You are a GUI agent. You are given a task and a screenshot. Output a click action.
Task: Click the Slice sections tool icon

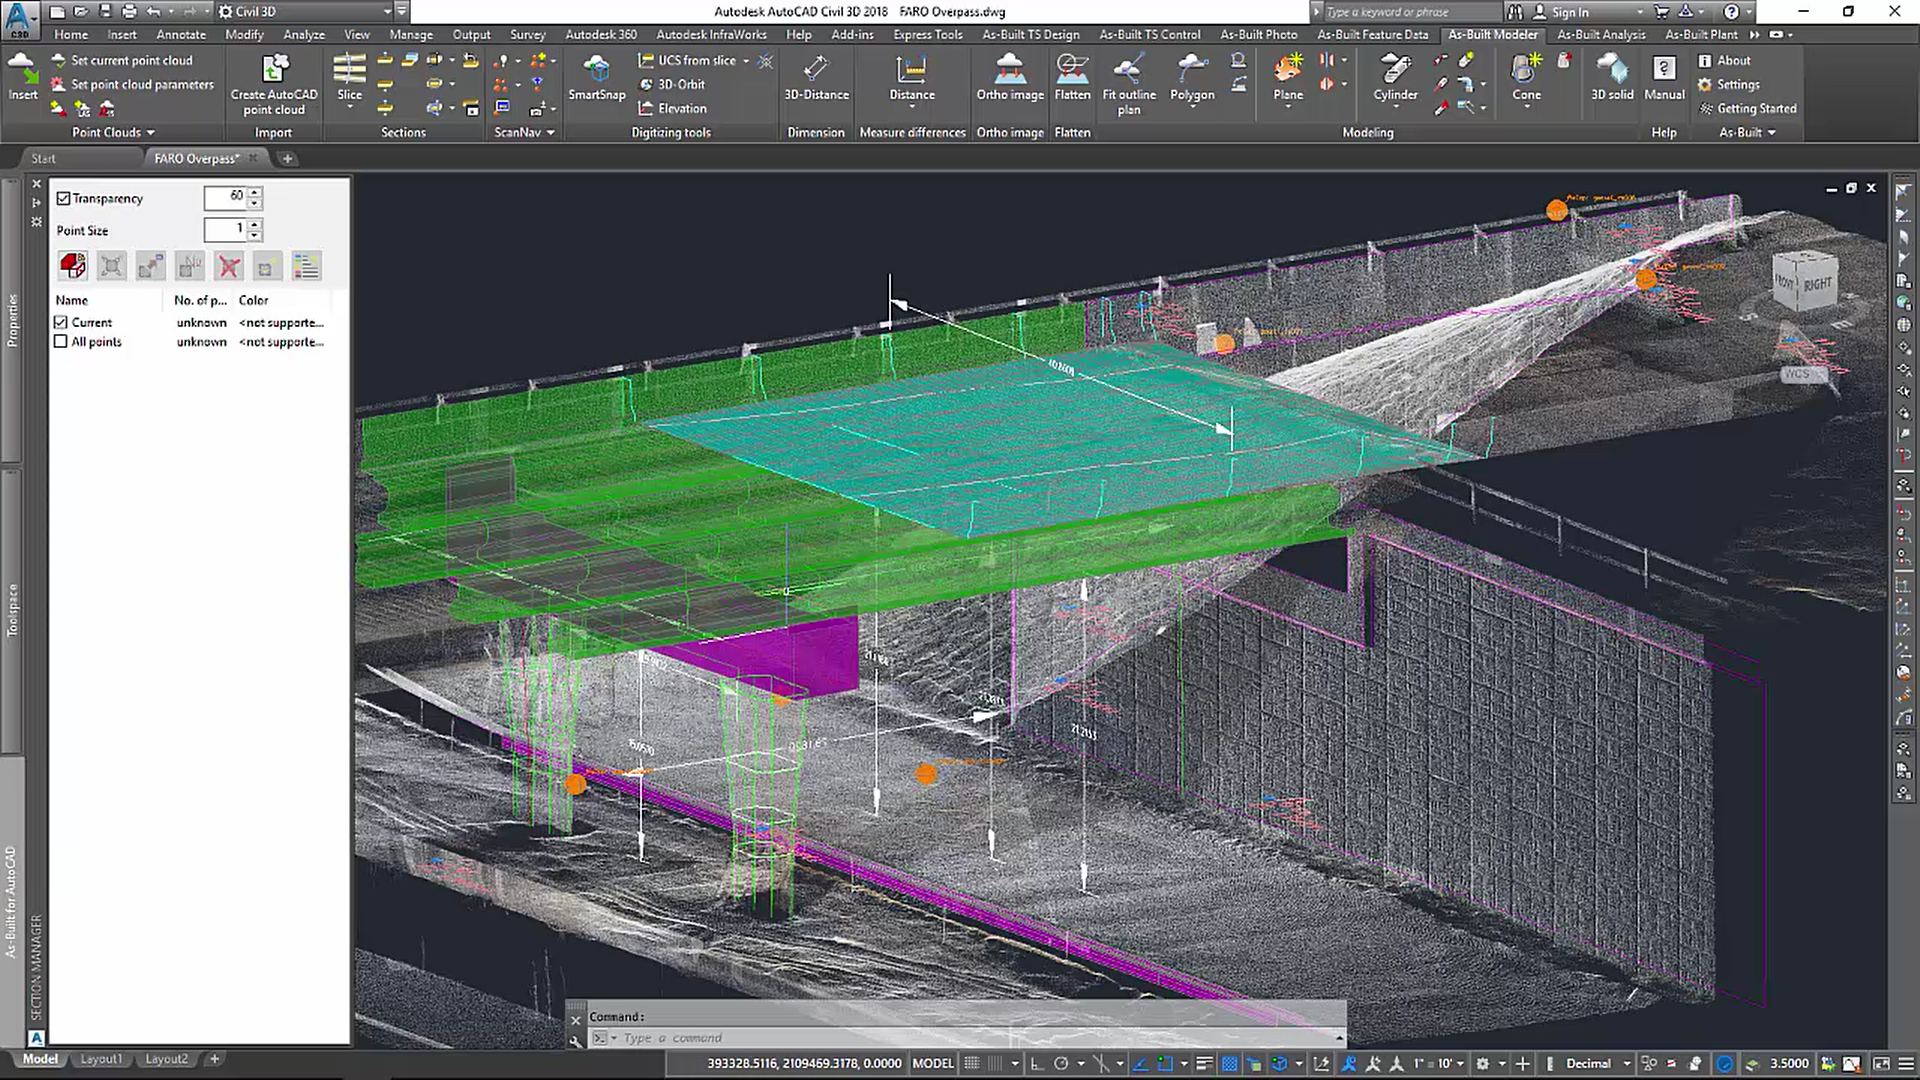[x=349, y=70]
